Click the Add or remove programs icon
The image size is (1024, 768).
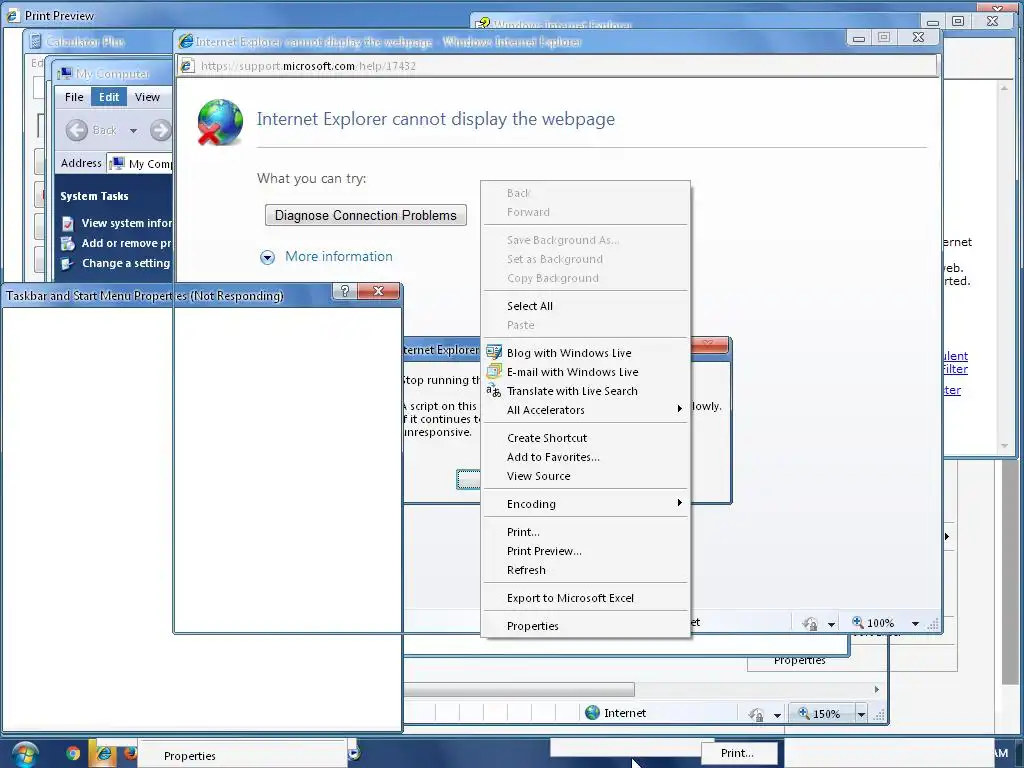tap(68, 244)
